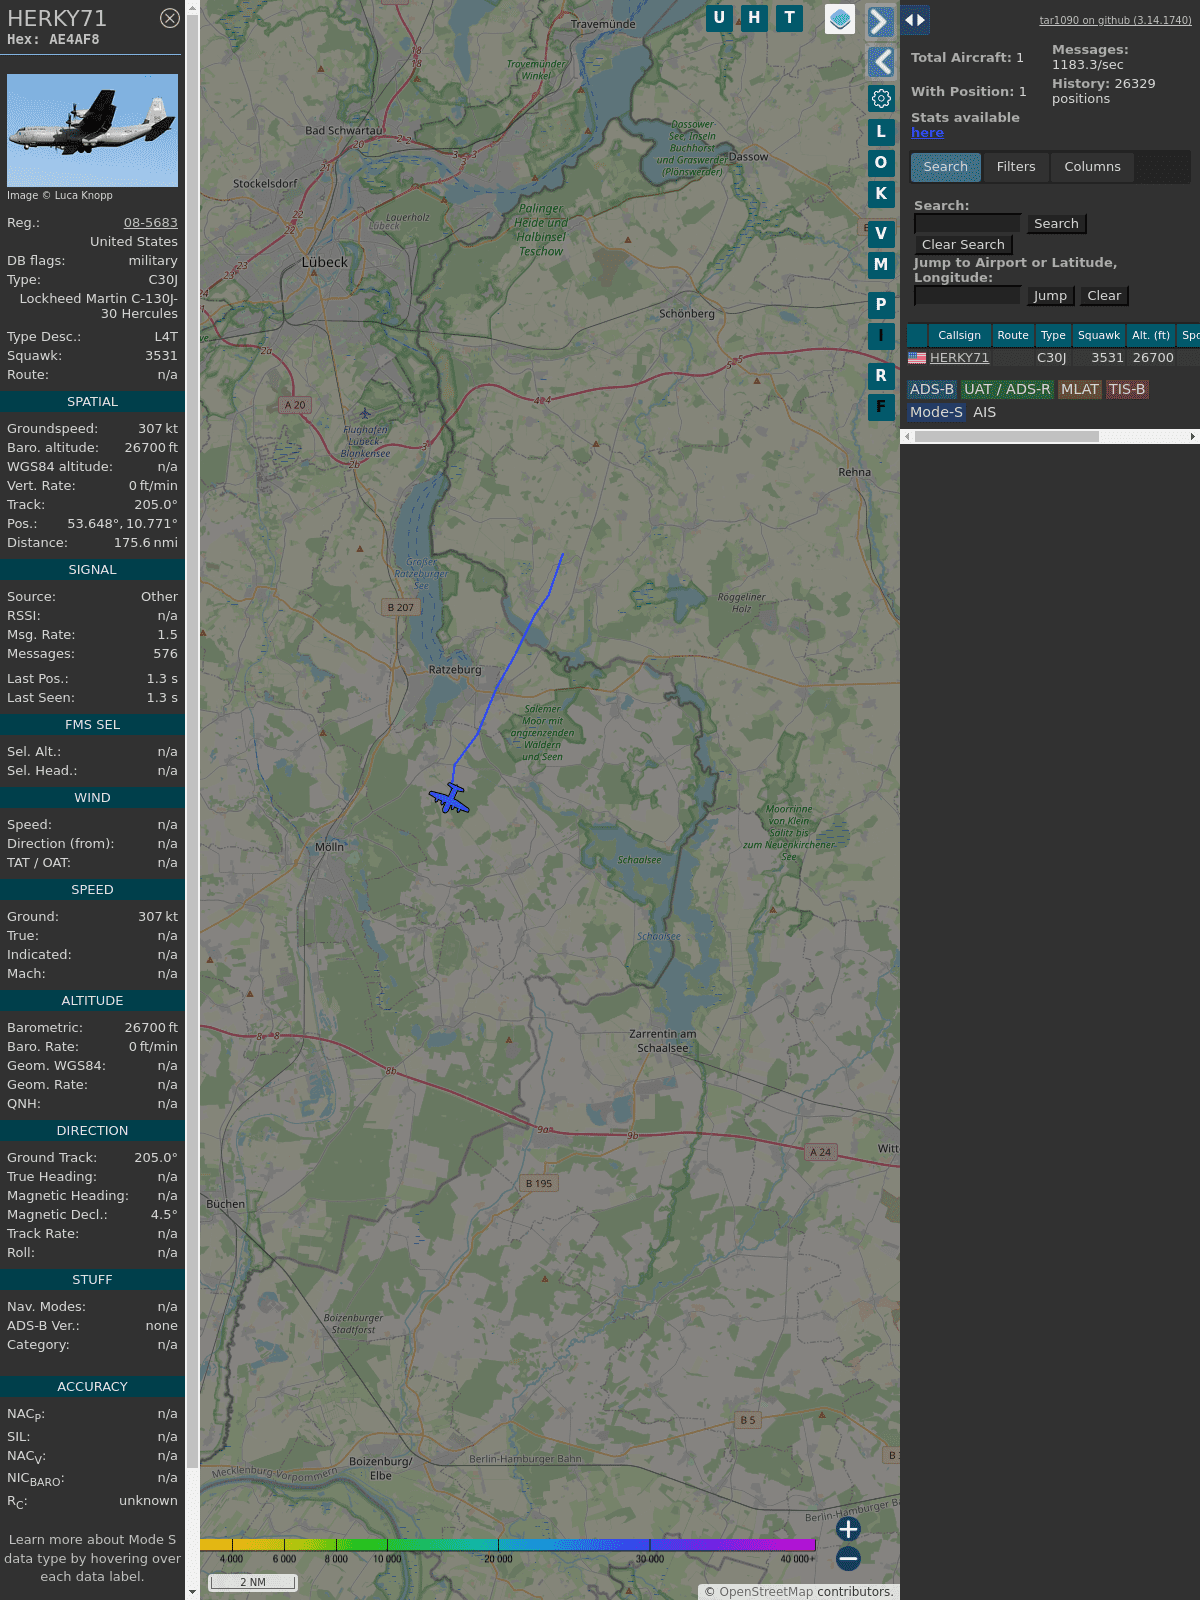Click the table horizontal scrollbar
Image resolution: width=1200 pixels, height=1600 pixels.
coord(1007,437)
